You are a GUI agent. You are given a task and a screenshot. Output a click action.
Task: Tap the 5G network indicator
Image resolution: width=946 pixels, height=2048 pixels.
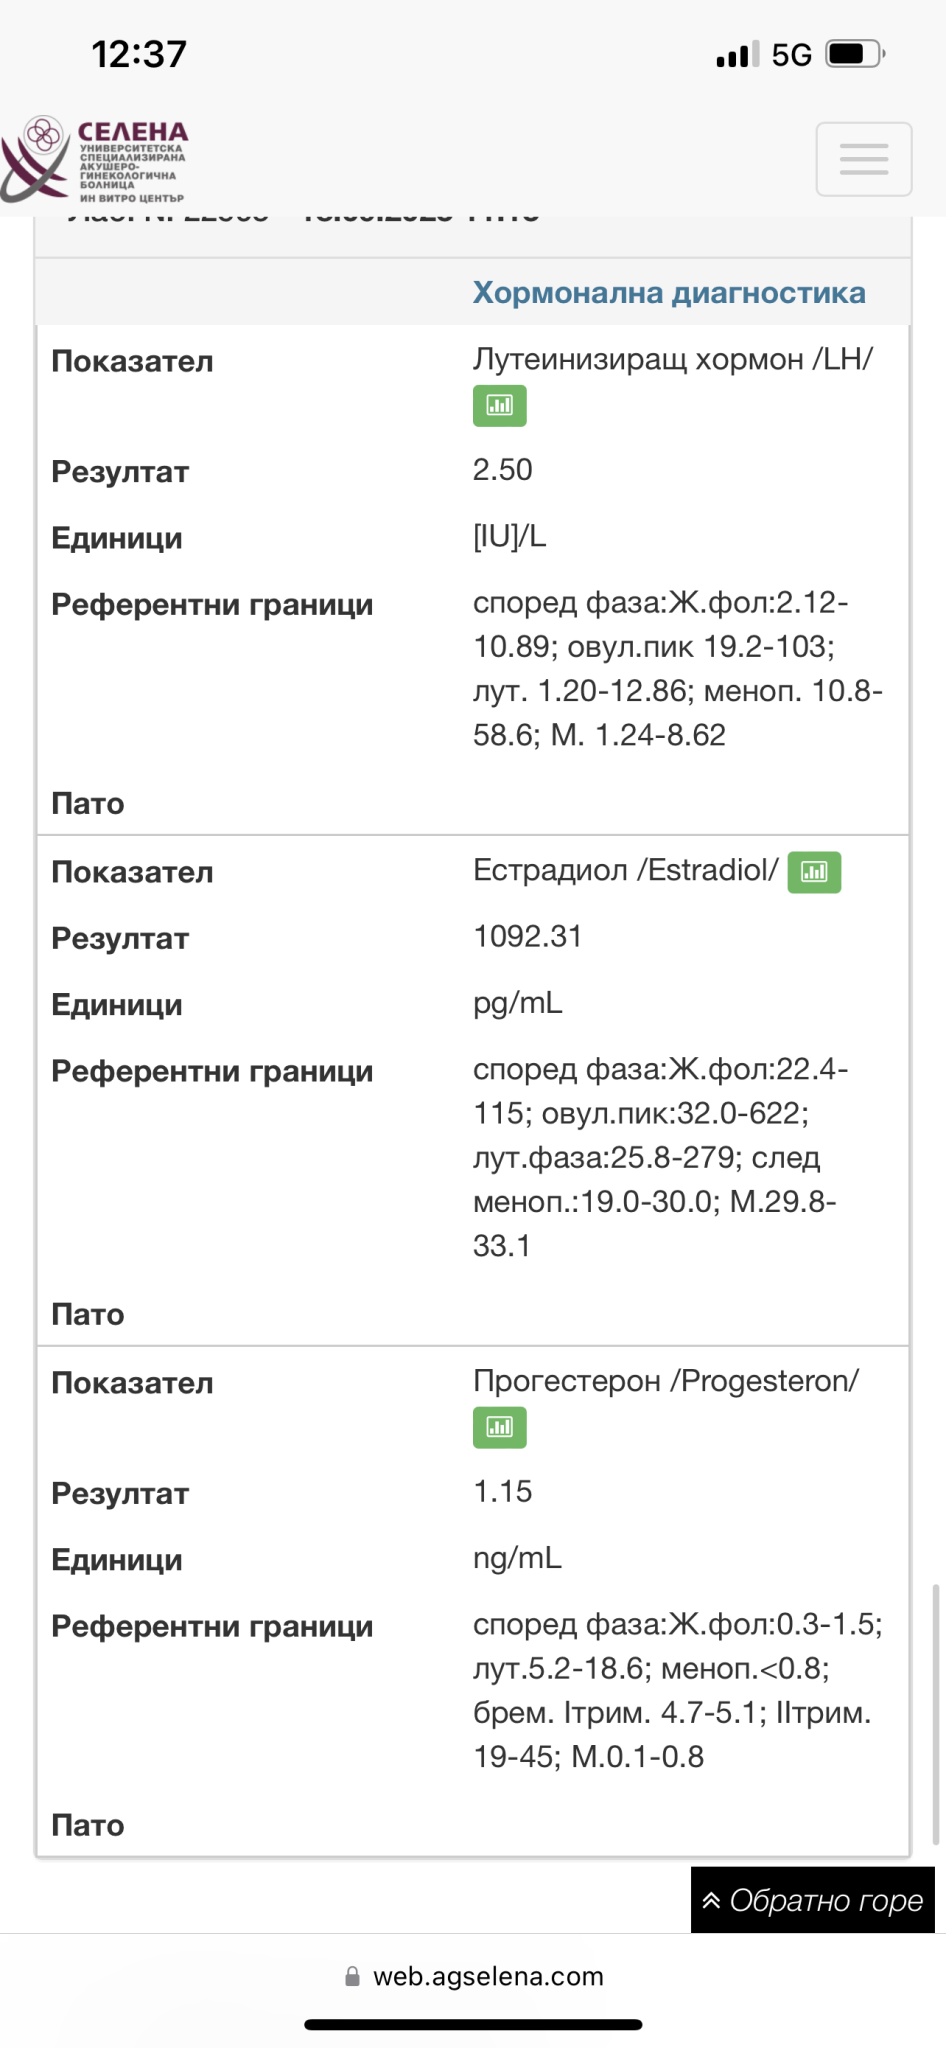[x=791, y=55]
